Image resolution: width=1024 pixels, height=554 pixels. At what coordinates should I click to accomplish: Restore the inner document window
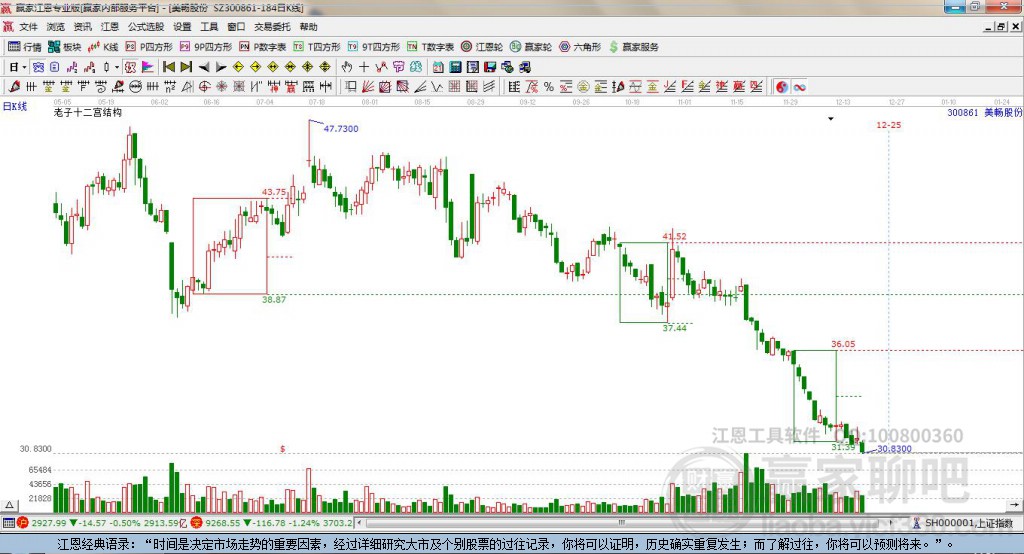pos(1001,27)
